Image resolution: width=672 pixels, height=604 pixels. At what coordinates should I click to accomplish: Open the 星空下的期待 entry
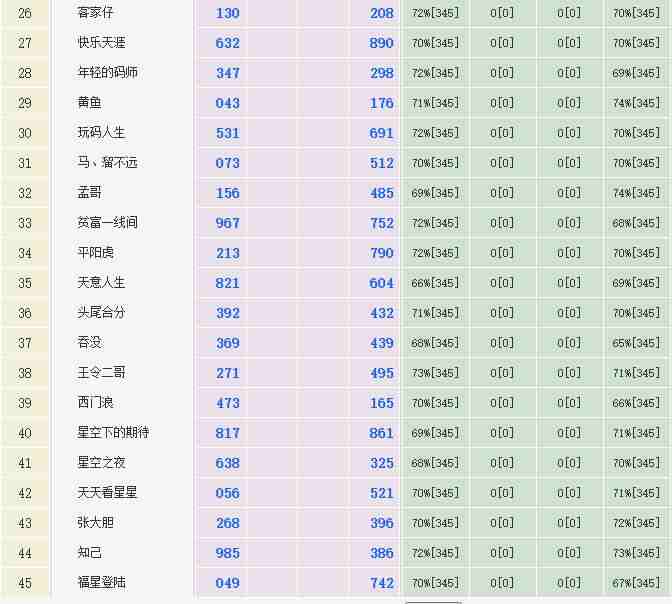click(x=113, y=433)
